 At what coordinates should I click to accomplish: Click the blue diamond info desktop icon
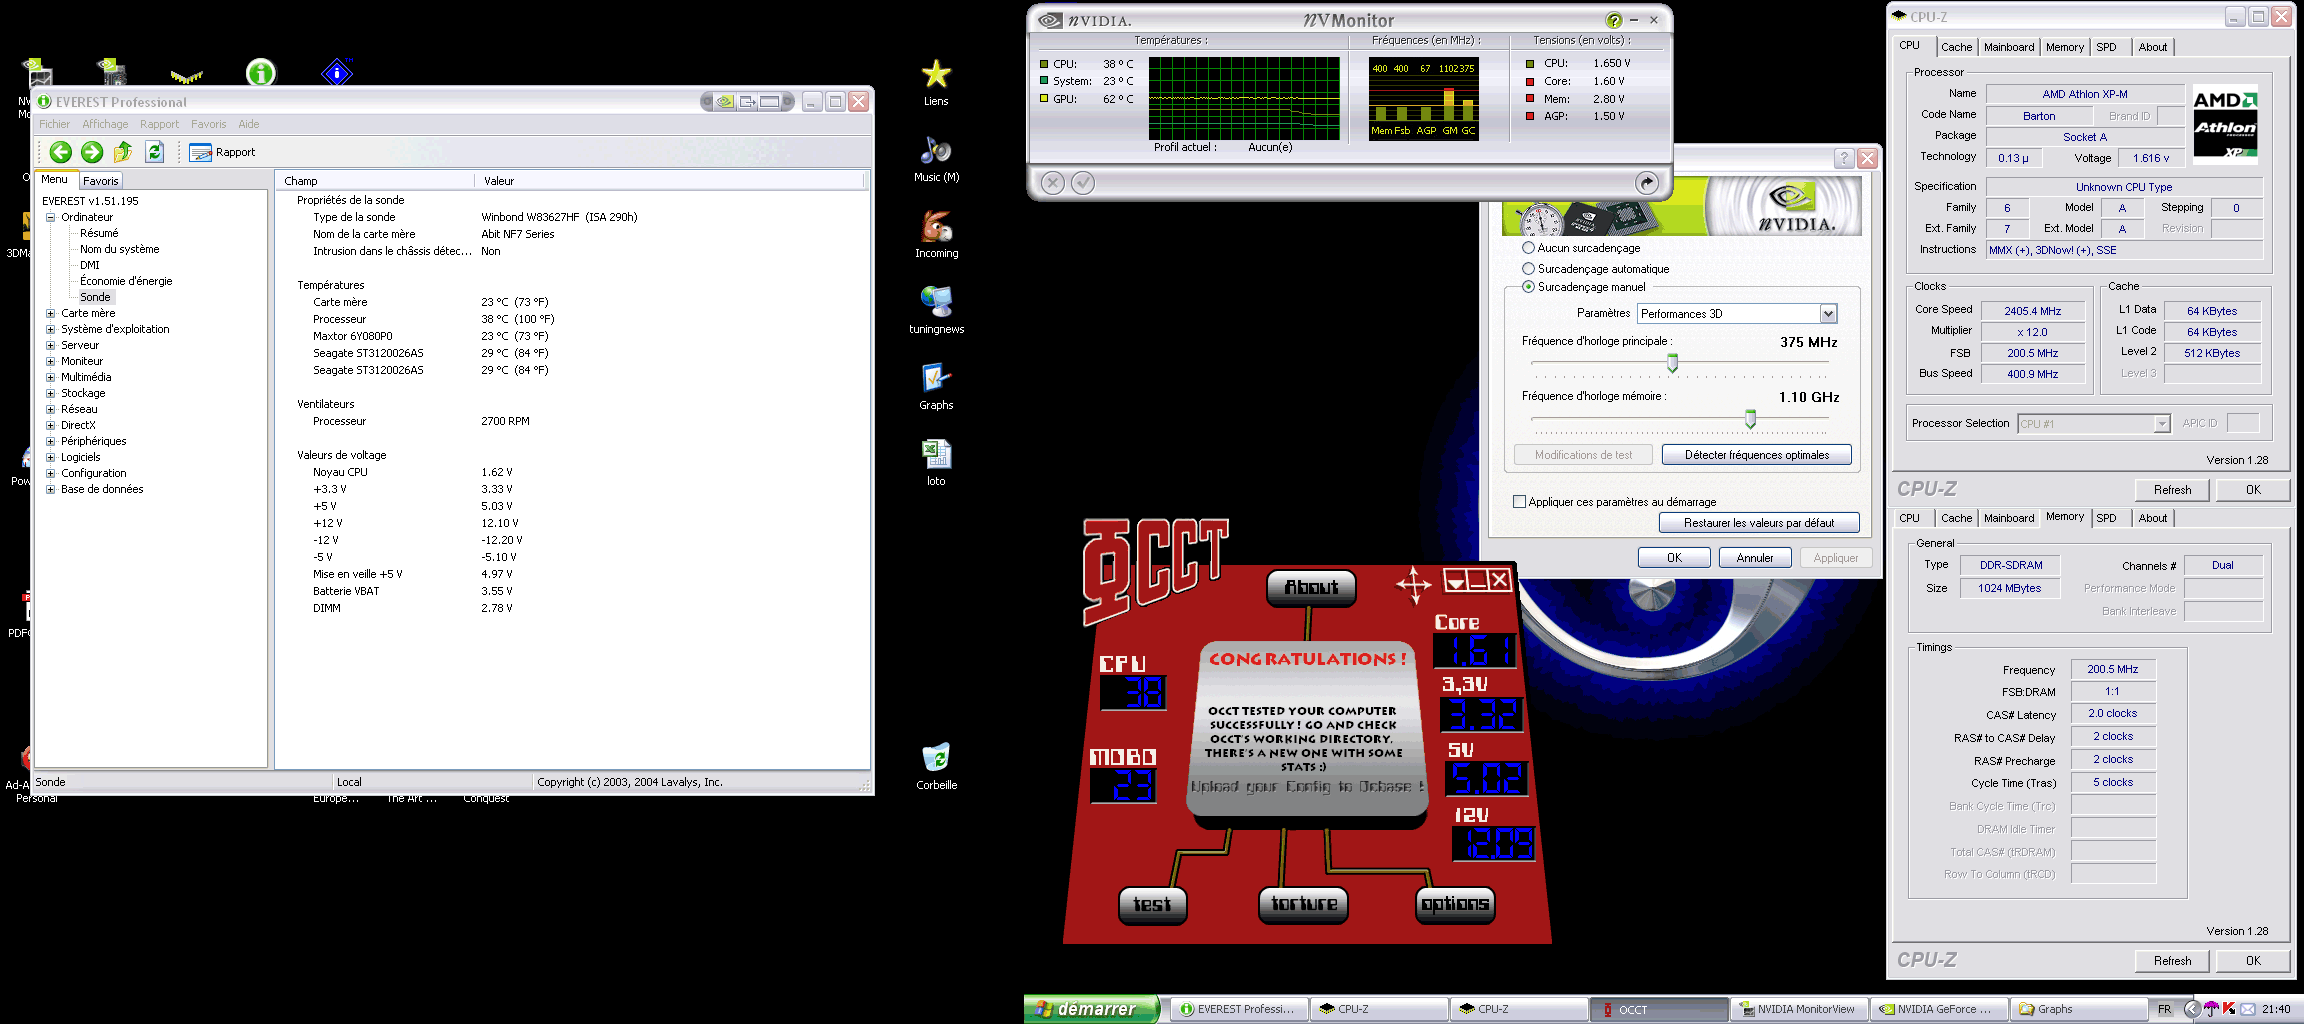click(x=337, y=72)
